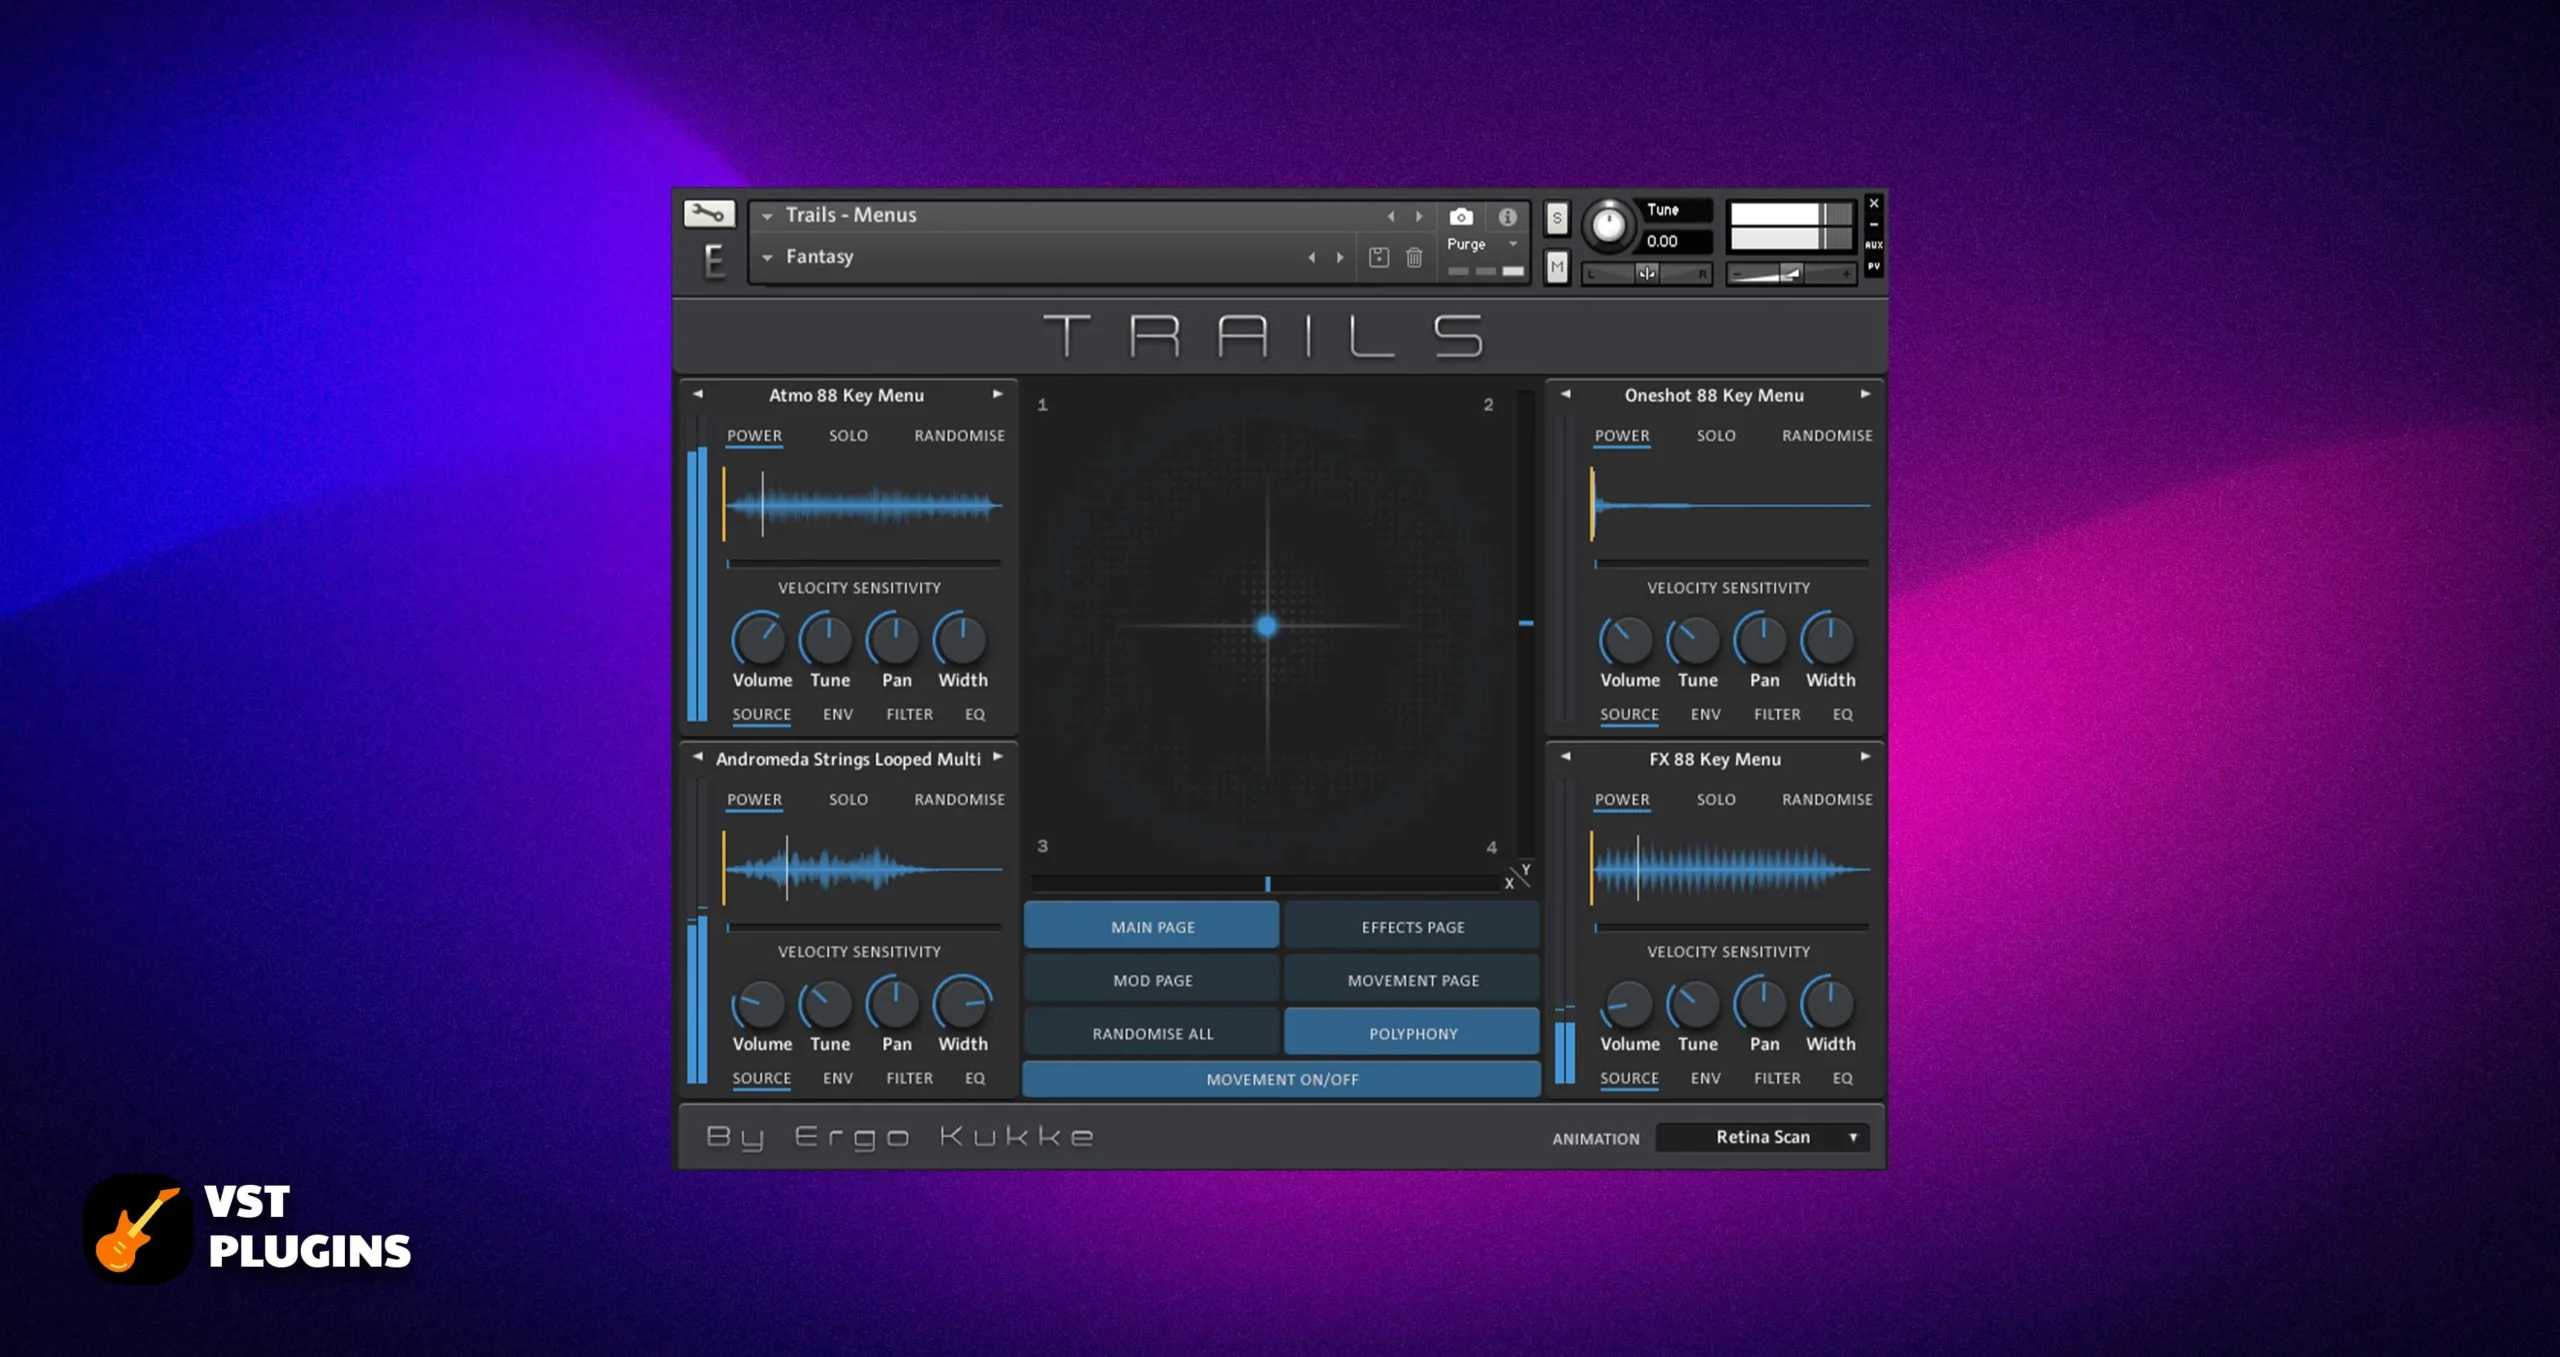Click the Andromeda Strings Width knob
This screenshot has height=1357, width=2560.
tap(962, 1003)
